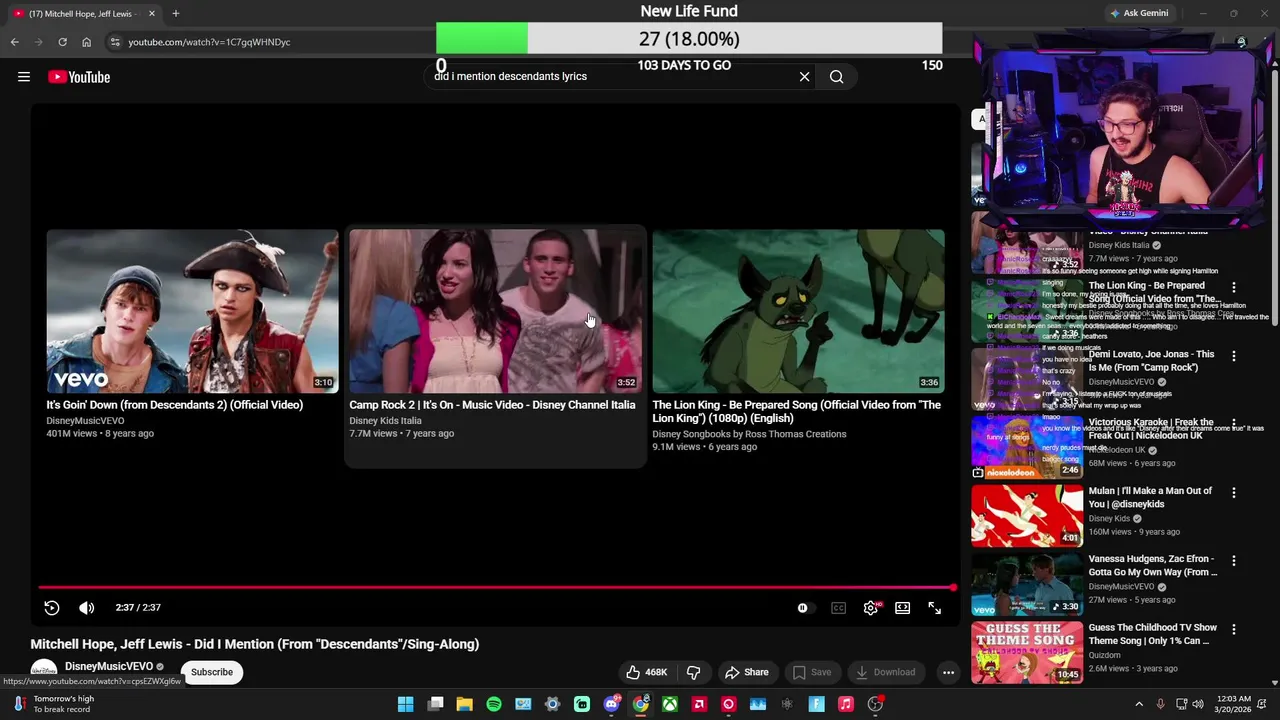Open Vanessa Hudgens Gotta Go My Own Way title

[1152, 565]
